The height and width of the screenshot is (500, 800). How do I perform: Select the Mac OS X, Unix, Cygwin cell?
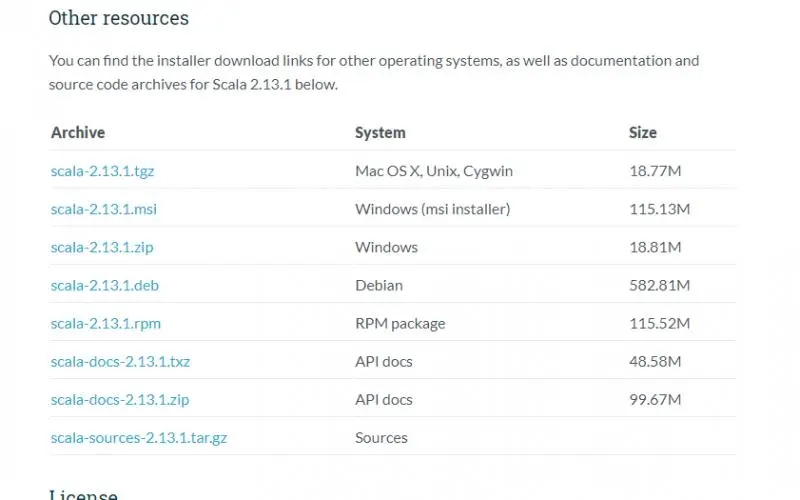pos(434,171)
